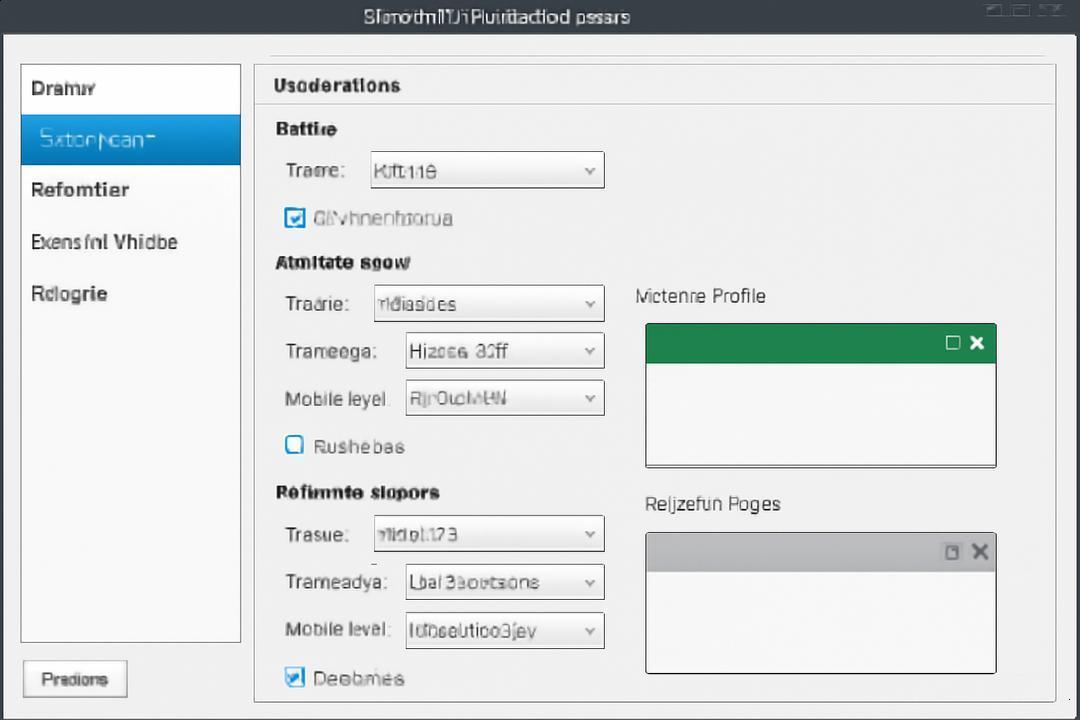Screen dimensions: 1080x720
Task: Choose Rdogrie in the sidebar
Action: (131, 294)
